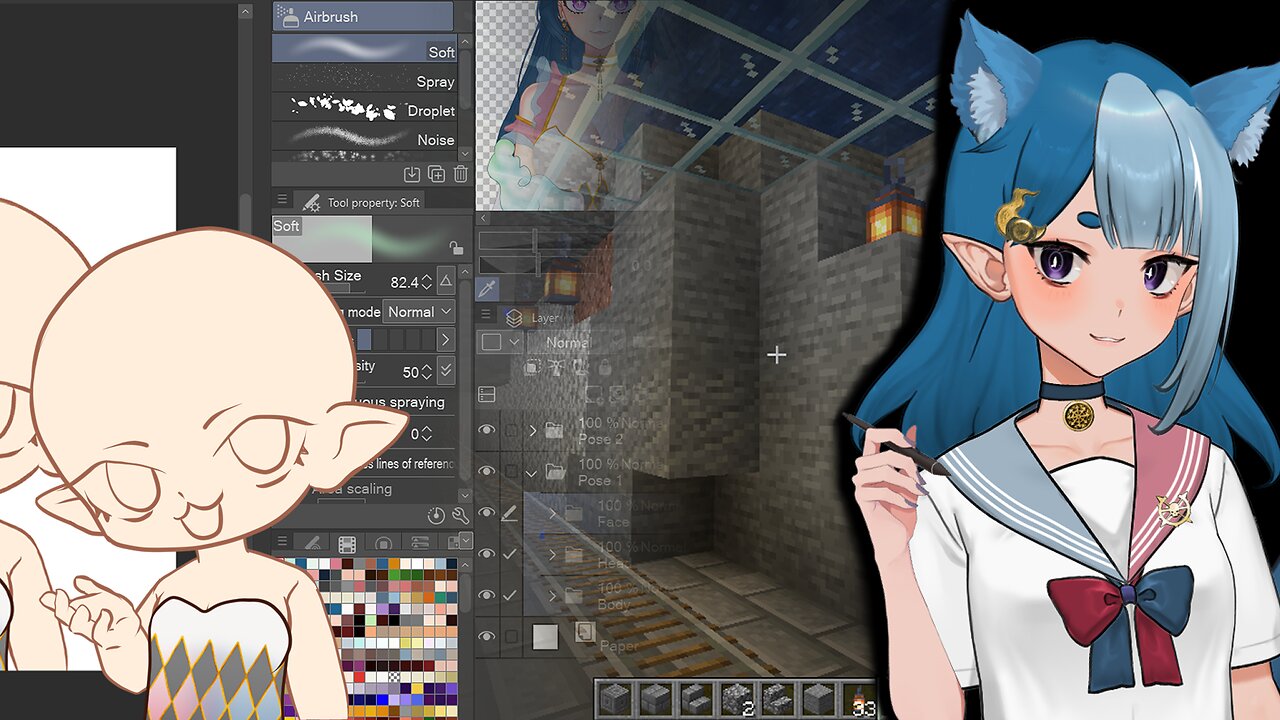Viewport: 1280px width, 720px height.
Task: Toggle the lock on the Soft tool preview
Action: [456, 248]
